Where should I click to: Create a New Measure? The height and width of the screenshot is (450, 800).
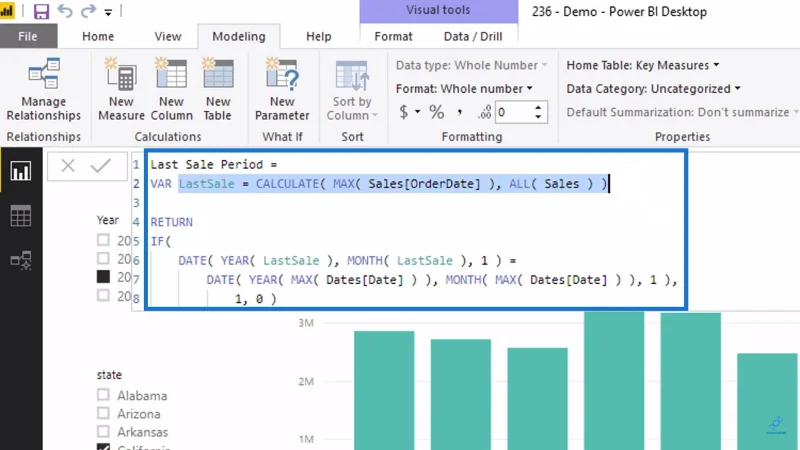pyautogui.click(x=121, y=90)
